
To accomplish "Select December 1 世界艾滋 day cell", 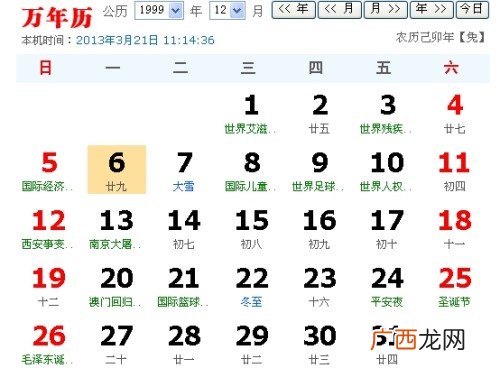I will (x=251, y=113).
